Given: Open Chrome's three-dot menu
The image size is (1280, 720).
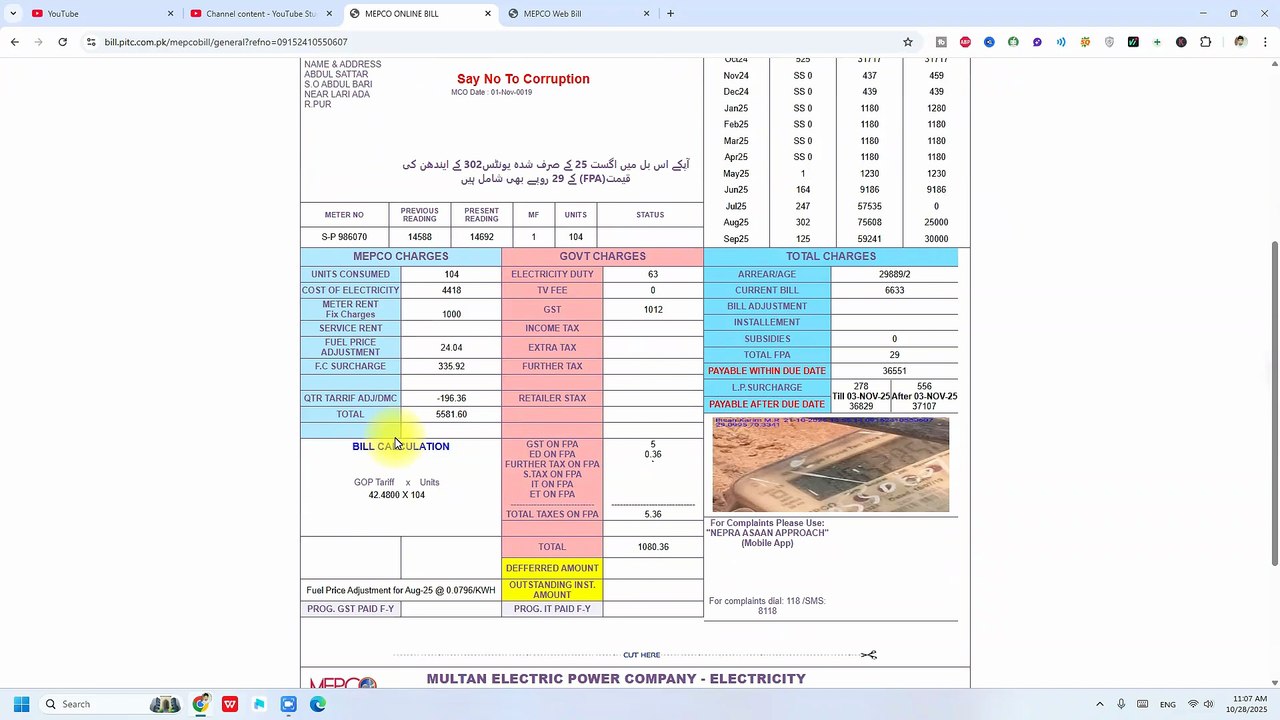Looking at the screenshot, I should (x=1265, y=42).
